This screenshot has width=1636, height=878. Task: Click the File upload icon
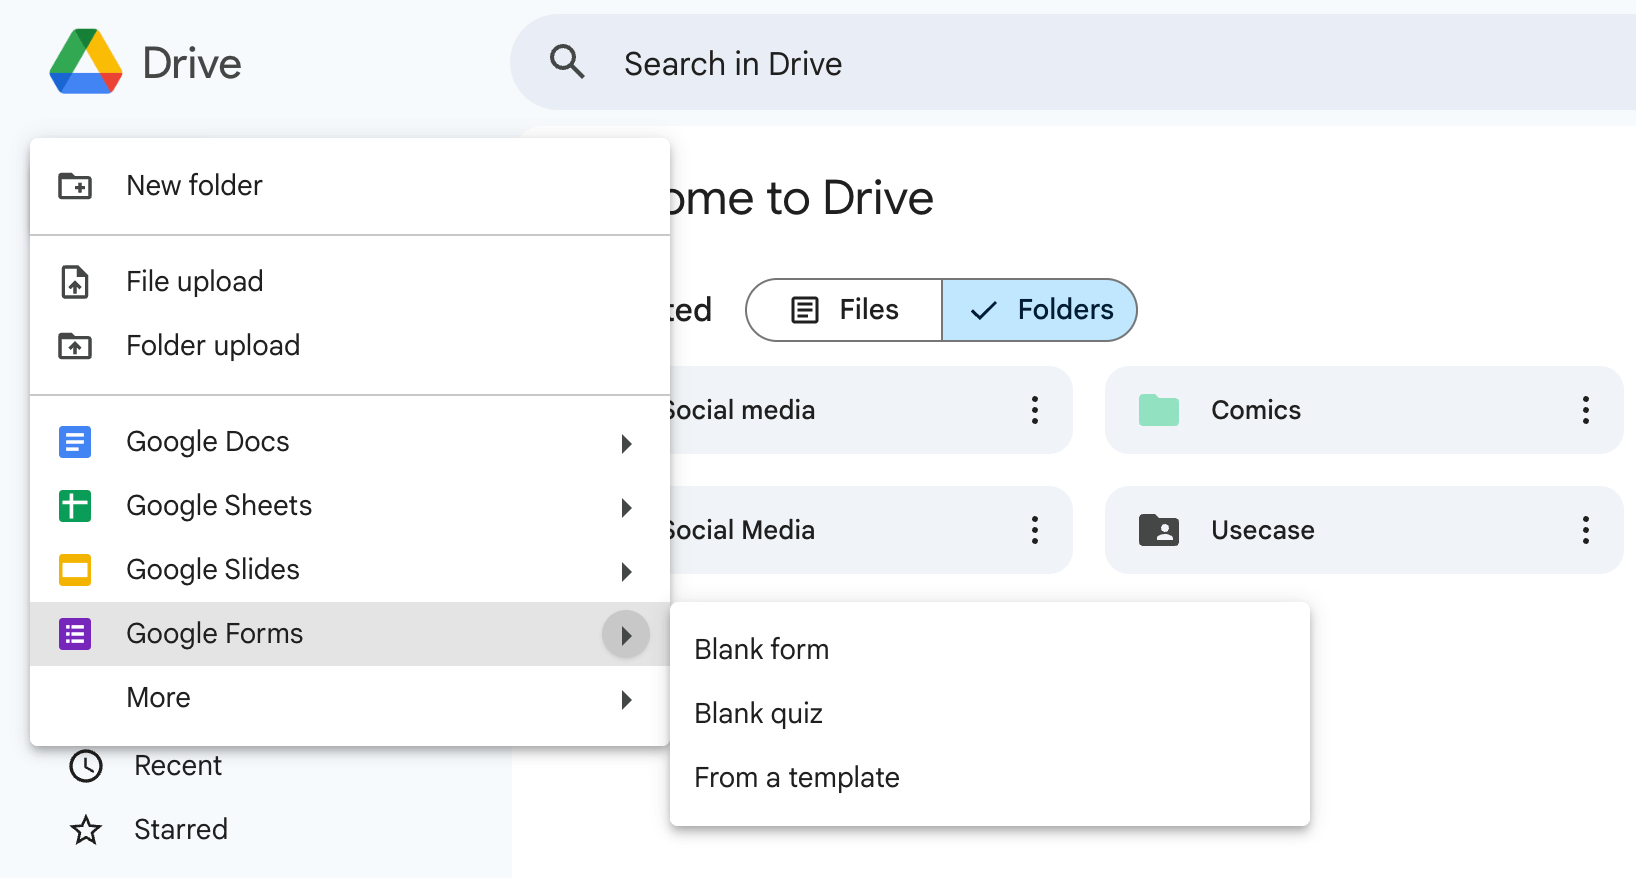coord(75,282)
